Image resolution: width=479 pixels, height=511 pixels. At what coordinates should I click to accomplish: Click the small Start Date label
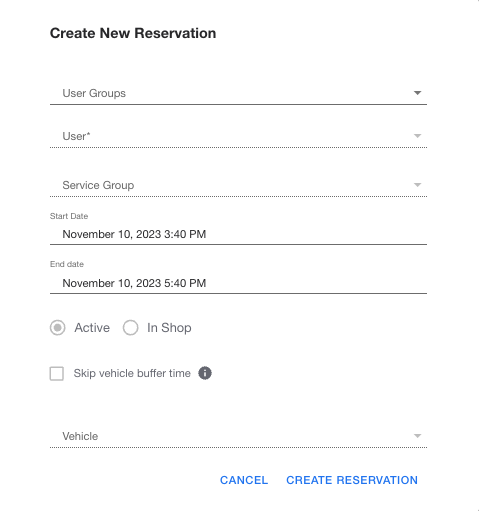coord(69,216)
